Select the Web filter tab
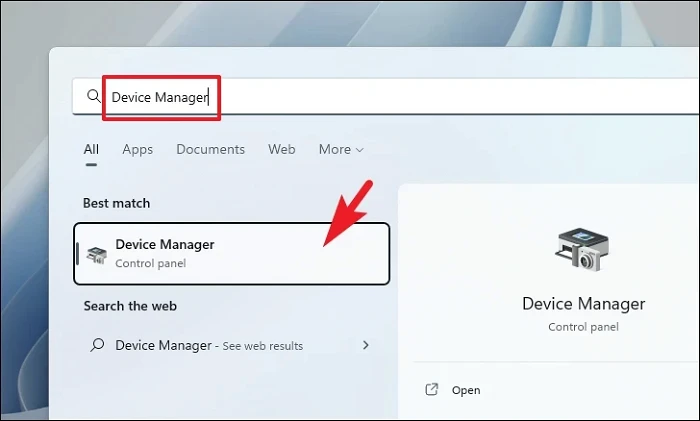Viewport: 700px width, 421px height. [x=281, y=149]
